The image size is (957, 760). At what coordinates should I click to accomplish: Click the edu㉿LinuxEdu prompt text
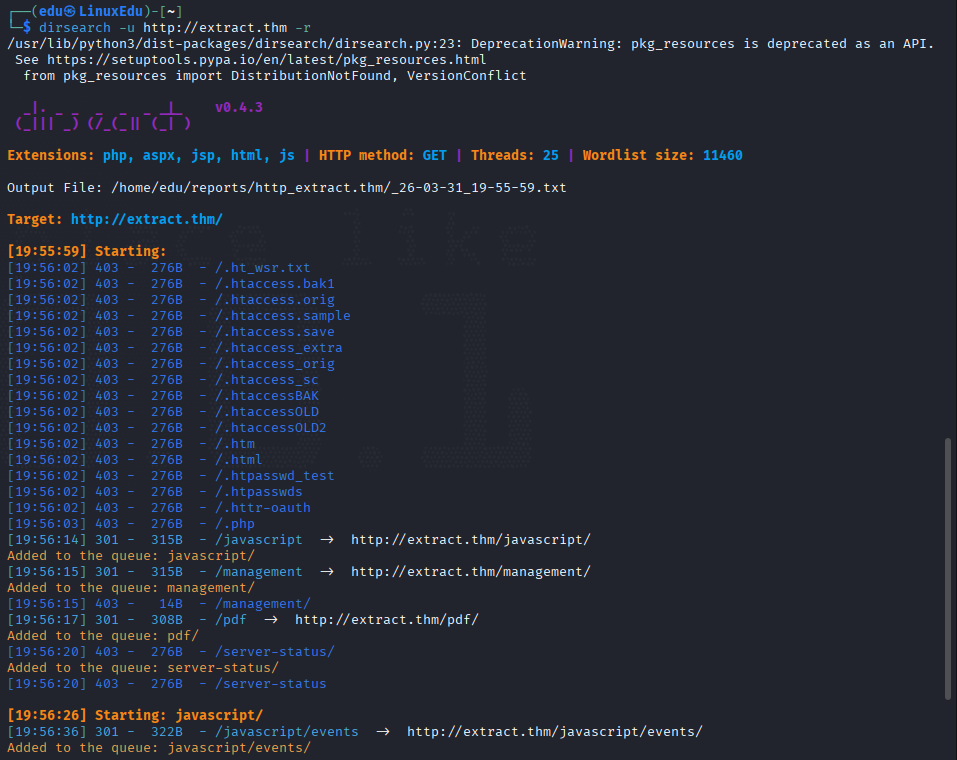pos(91,12)
